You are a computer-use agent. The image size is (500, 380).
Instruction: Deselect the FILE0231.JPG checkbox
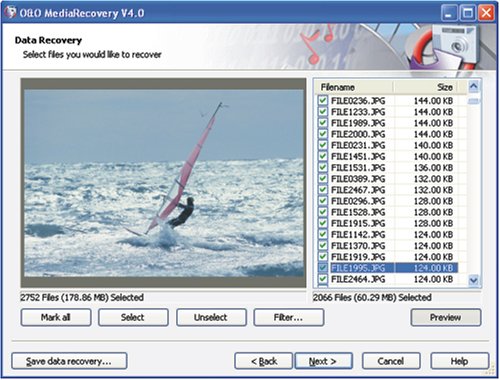pos(322,145)
